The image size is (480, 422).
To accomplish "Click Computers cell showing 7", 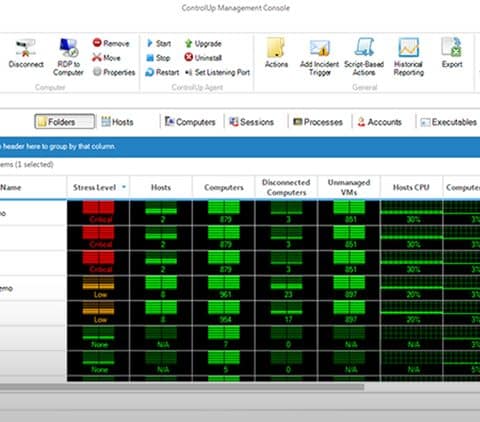I will pyautogui.click(x=224, y=338).
